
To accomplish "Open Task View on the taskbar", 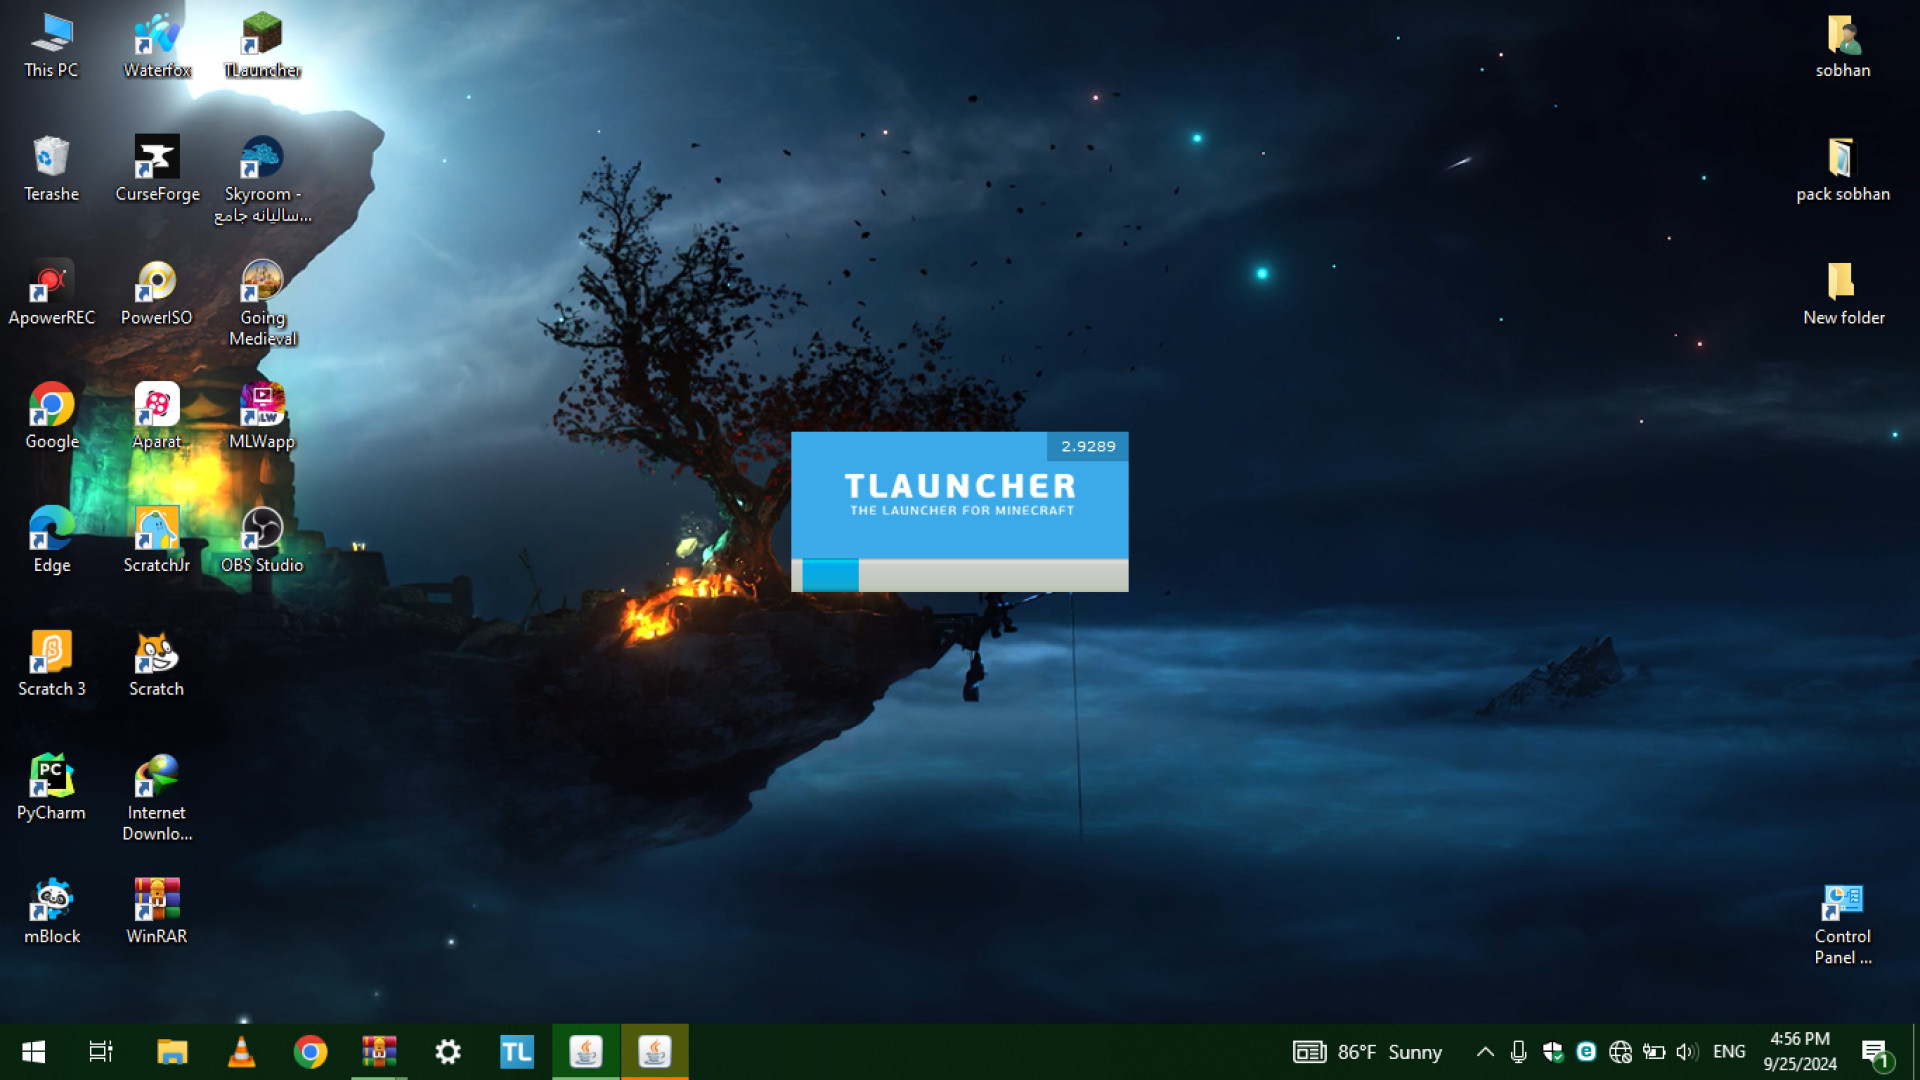I will point(101,1052).
